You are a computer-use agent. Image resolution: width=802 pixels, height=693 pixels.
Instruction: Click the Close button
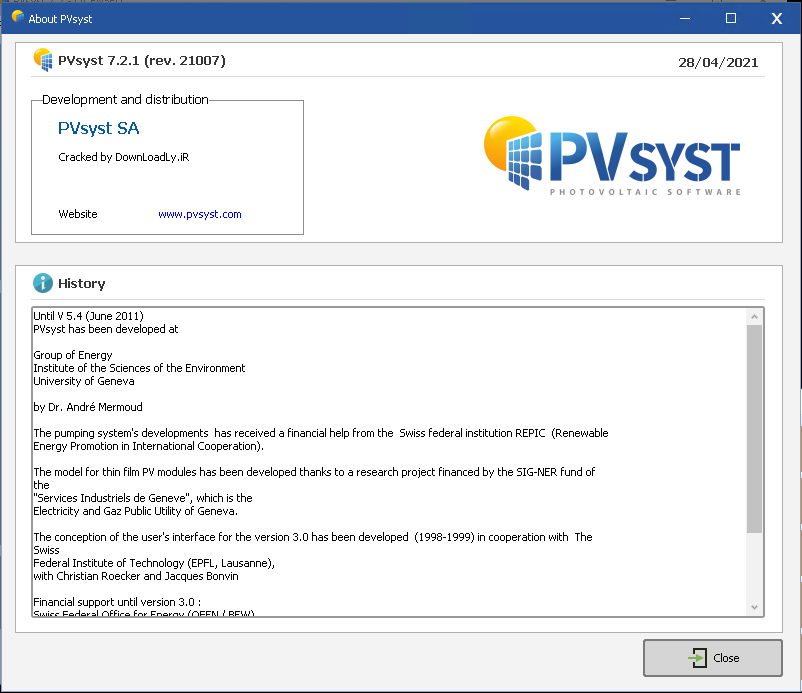coord(712,658)
